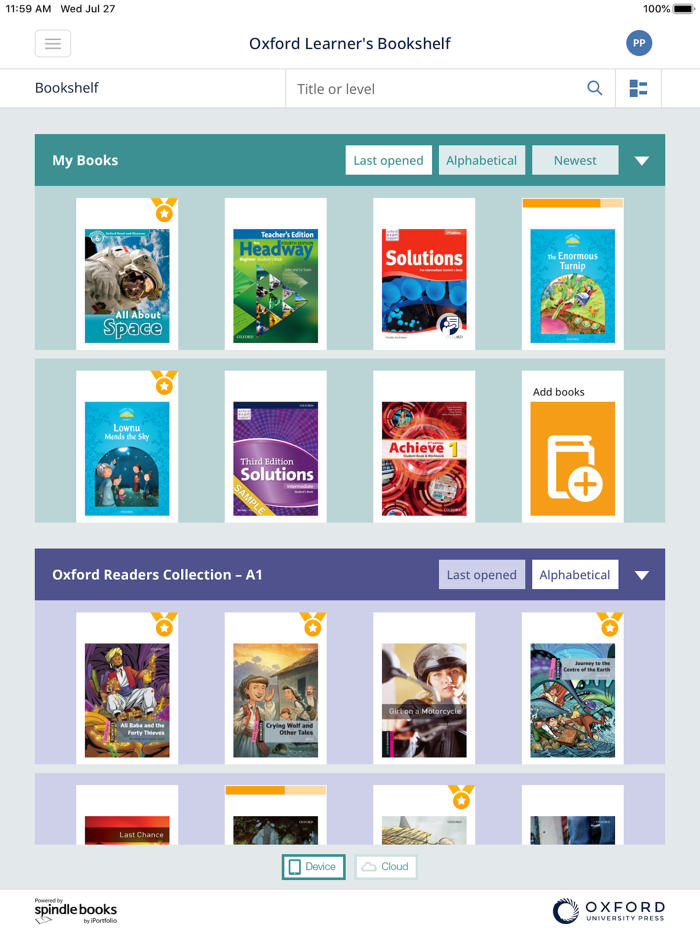Screen dimensions: 700x933
Task: Sort My Books by Last opened
Action: coord(389,160)
